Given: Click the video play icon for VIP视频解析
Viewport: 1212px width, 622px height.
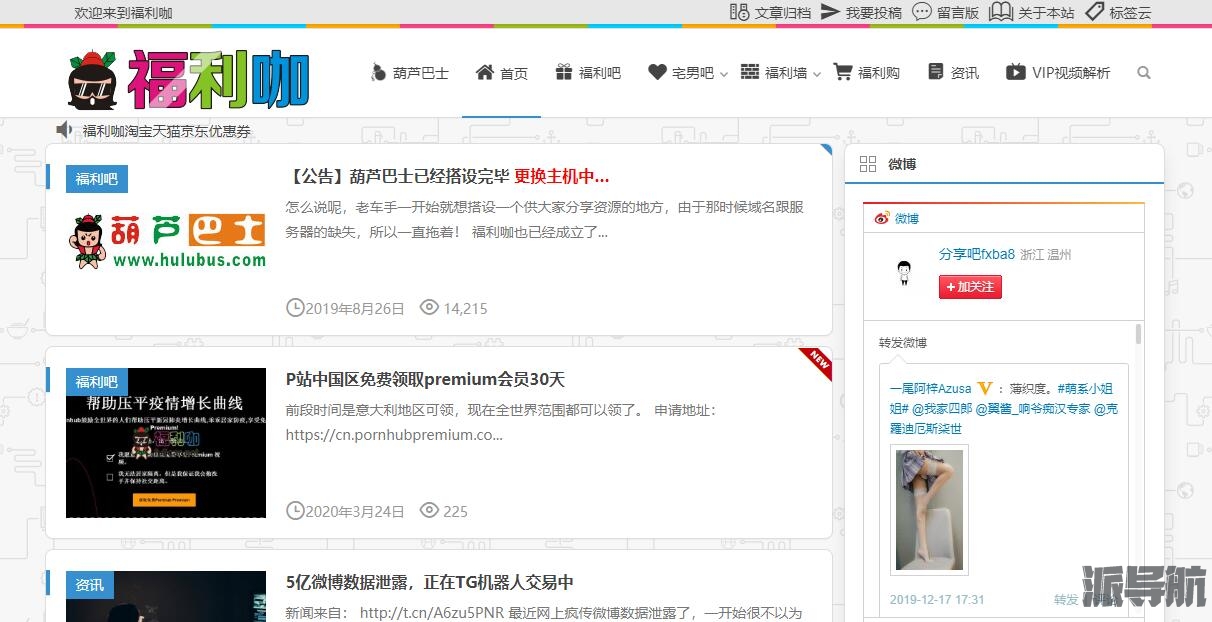Looking at the screenshot, I should click(x=1016, y=72).
